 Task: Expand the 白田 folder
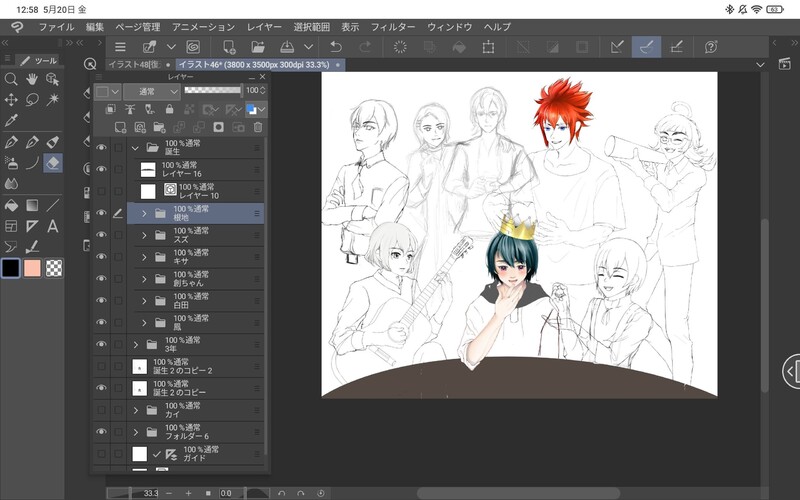(x=144, y=301)
